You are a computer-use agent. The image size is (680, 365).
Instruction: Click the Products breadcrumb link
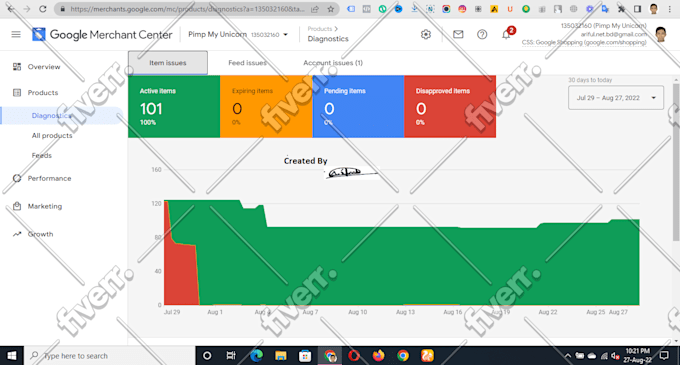320,29
